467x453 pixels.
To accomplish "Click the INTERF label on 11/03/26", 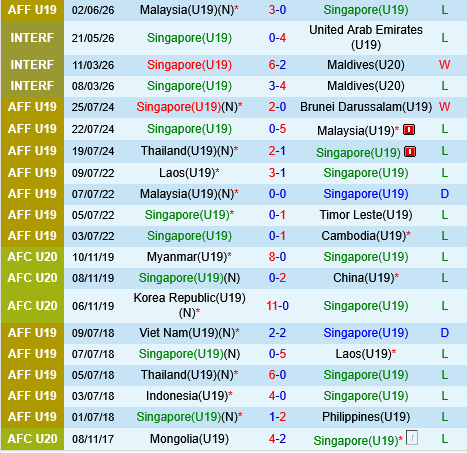I will [32, 65].
